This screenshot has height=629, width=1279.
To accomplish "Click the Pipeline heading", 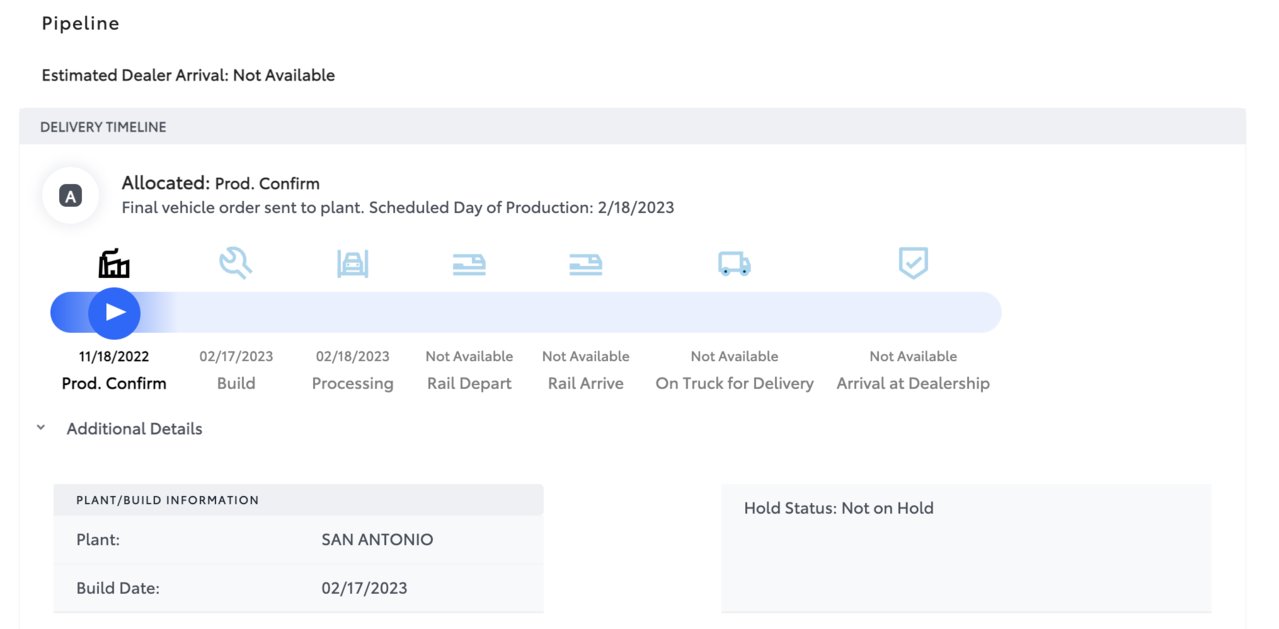I will [x=80, y=24].
